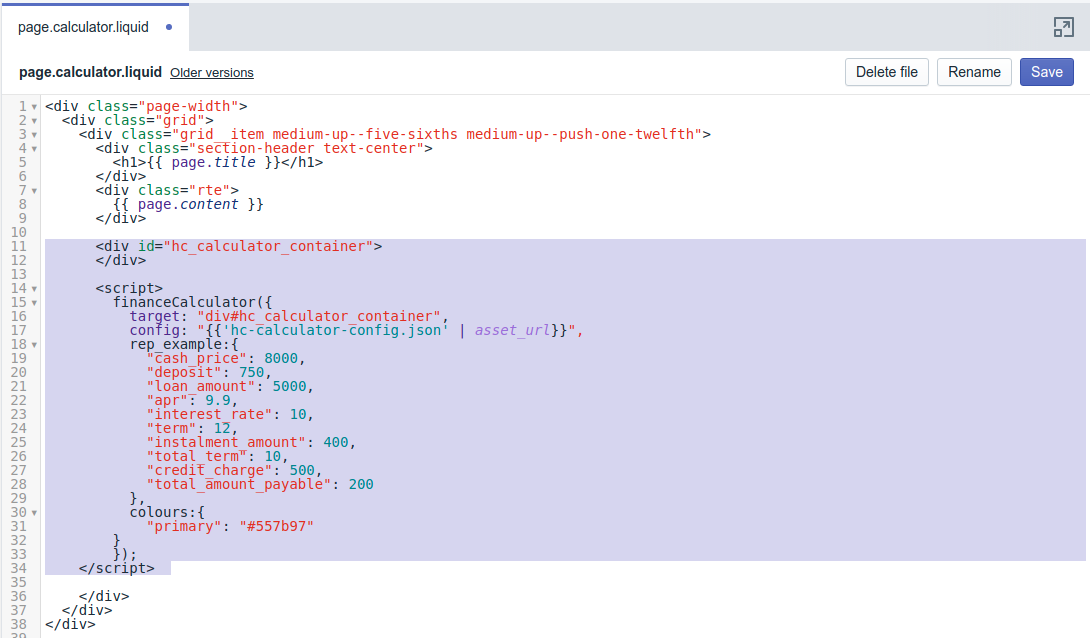This screenshot has width=1090, height=638.
Task: Click line number 38 in the gutter
Action: point(18,624)
